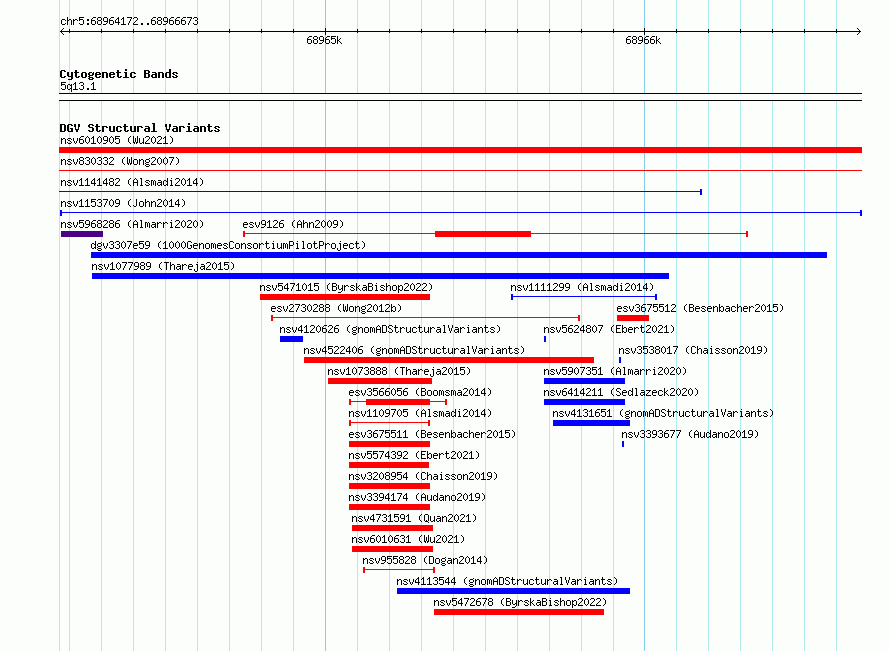Screen dimensions: 890x651
Task: Select the thick red esv9126 segment
Action: (x=483, y=234)
